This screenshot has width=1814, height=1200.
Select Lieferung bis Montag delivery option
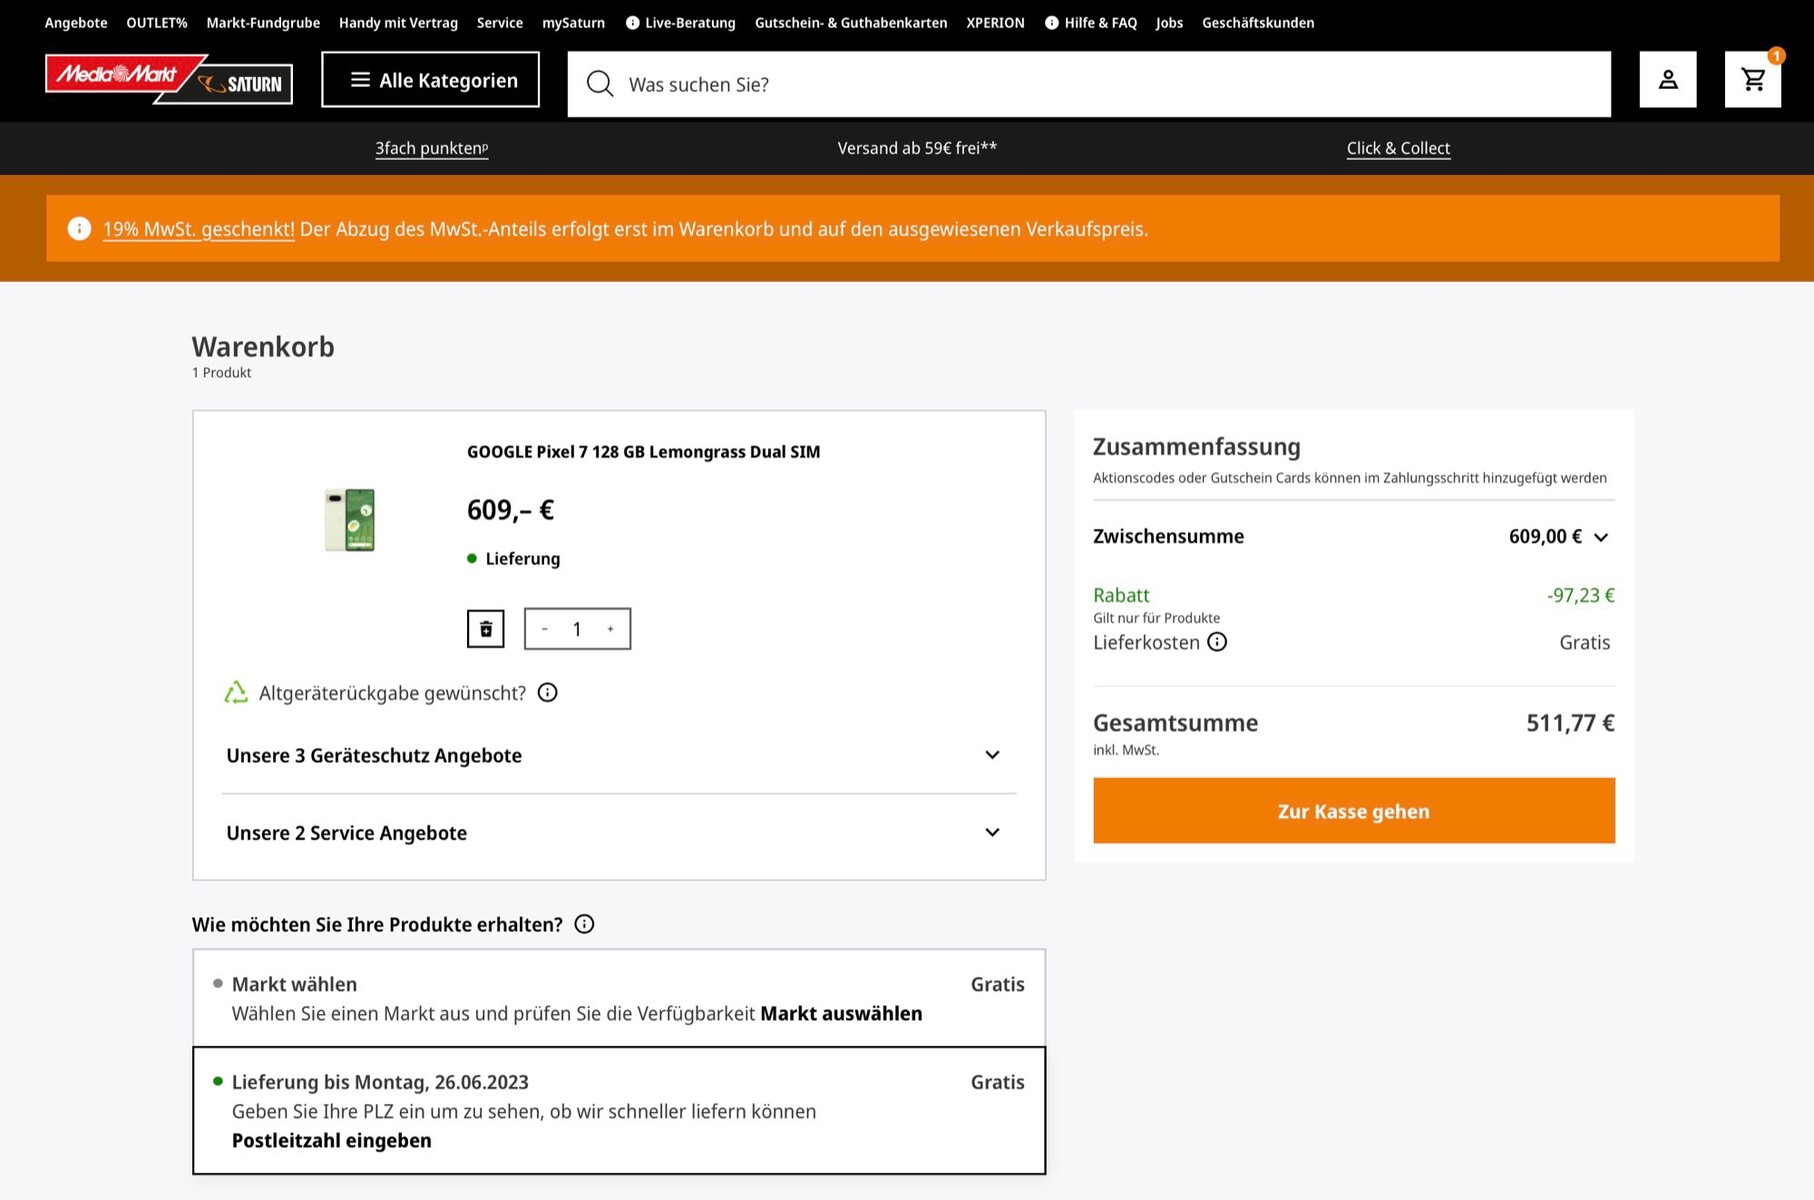pos(380,1082)
